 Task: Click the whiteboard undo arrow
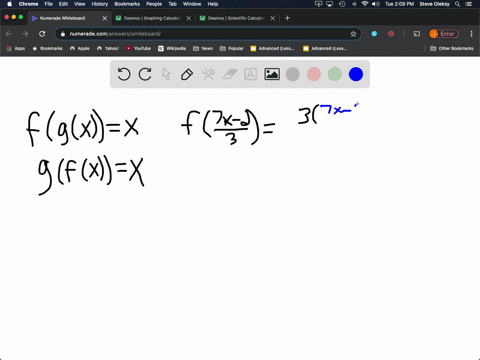(124, 74)
